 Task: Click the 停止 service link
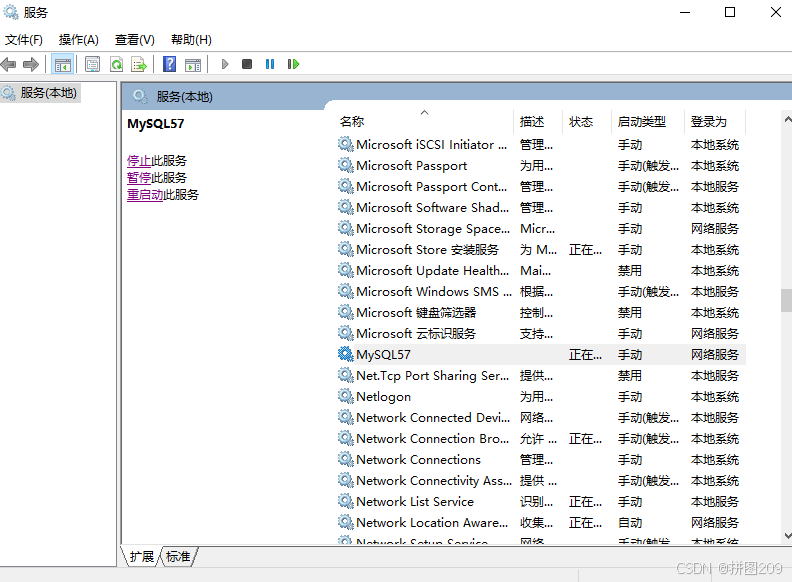click(x=139, y=161)
